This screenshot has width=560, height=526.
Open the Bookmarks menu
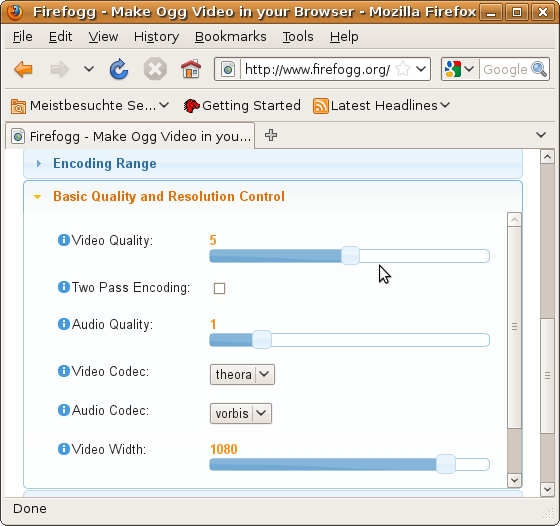click(230, 37)
